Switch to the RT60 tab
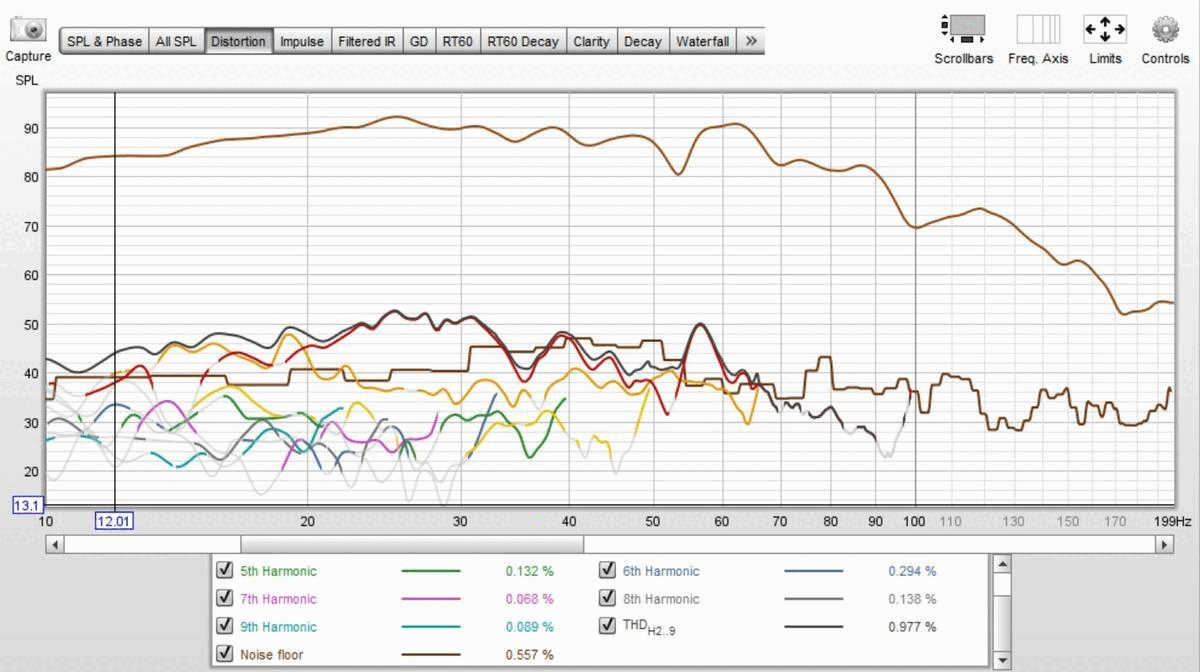This screenshot has width=1200, height=672. click(457, 41)
